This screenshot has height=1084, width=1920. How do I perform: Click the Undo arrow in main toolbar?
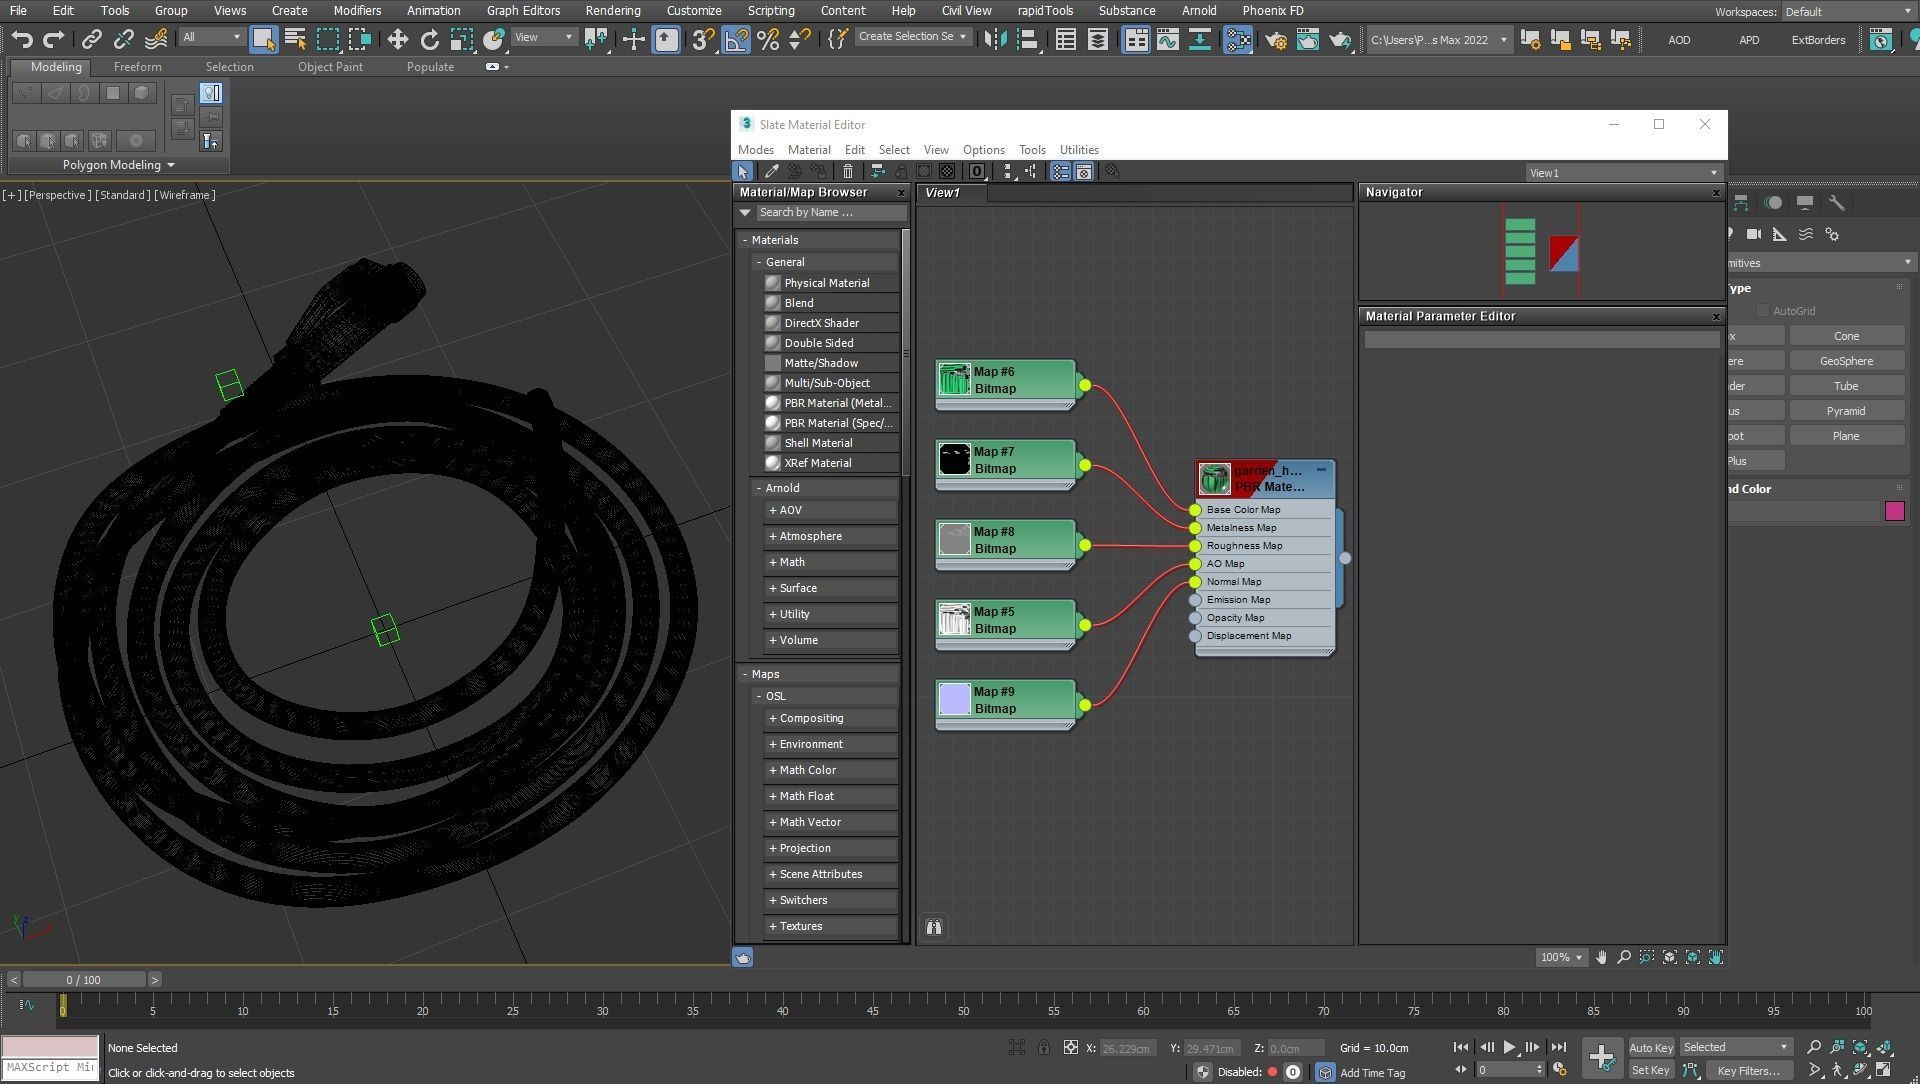tap(22, 39)
